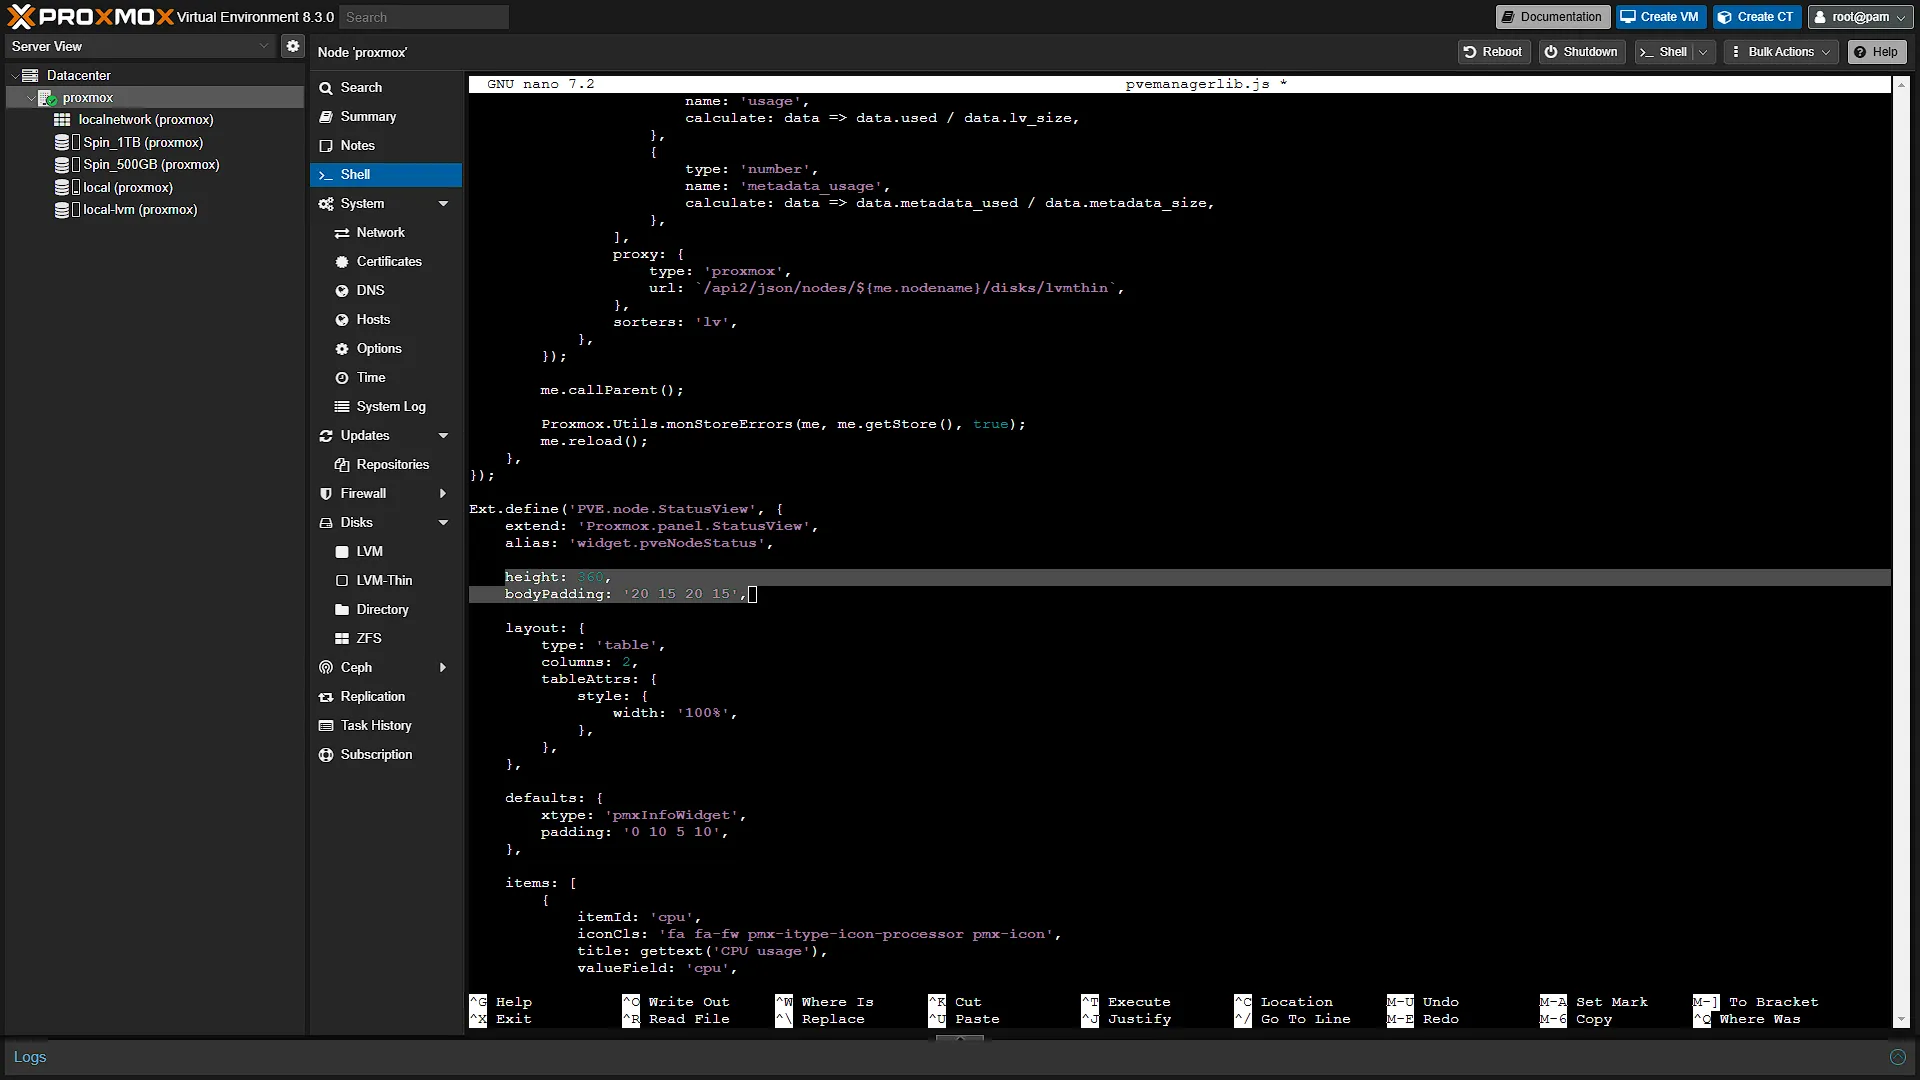This screenshot has height=1080, width=1920.
Task: Click the ZFS grid icon
Action: (342, 639)
